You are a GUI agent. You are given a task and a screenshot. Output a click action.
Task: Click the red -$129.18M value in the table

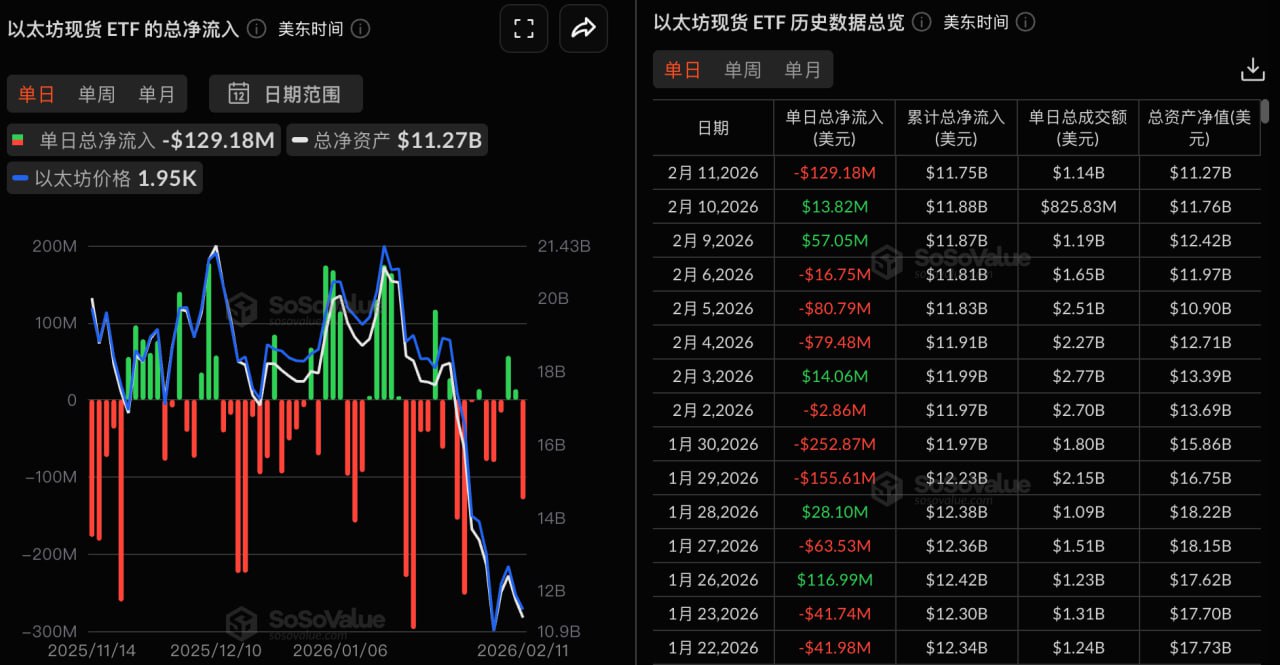point(835,173)
